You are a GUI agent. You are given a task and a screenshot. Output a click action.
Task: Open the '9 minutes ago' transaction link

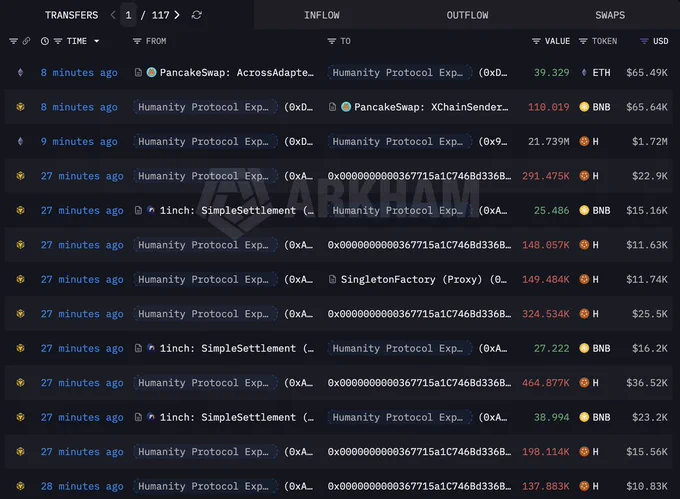click(79, 141)
